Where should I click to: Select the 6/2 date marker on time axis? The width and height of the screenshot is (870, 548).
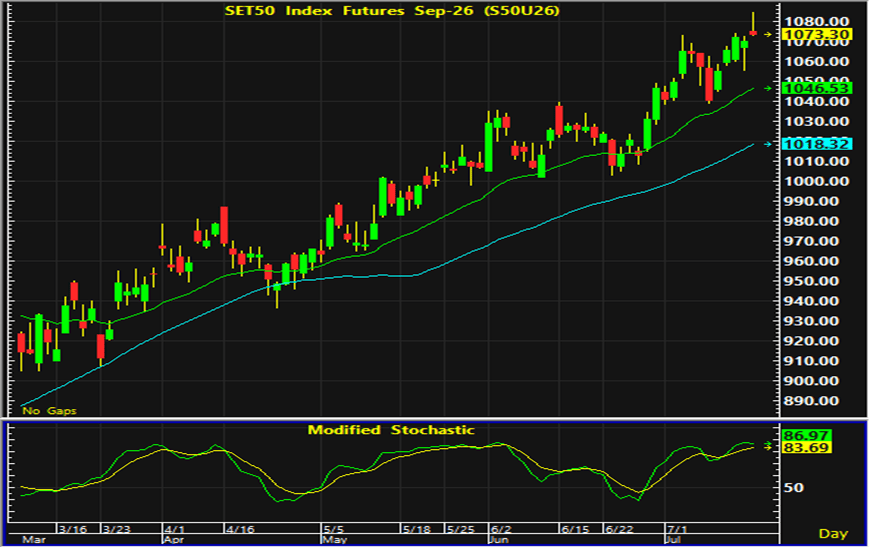click(500, 529)
